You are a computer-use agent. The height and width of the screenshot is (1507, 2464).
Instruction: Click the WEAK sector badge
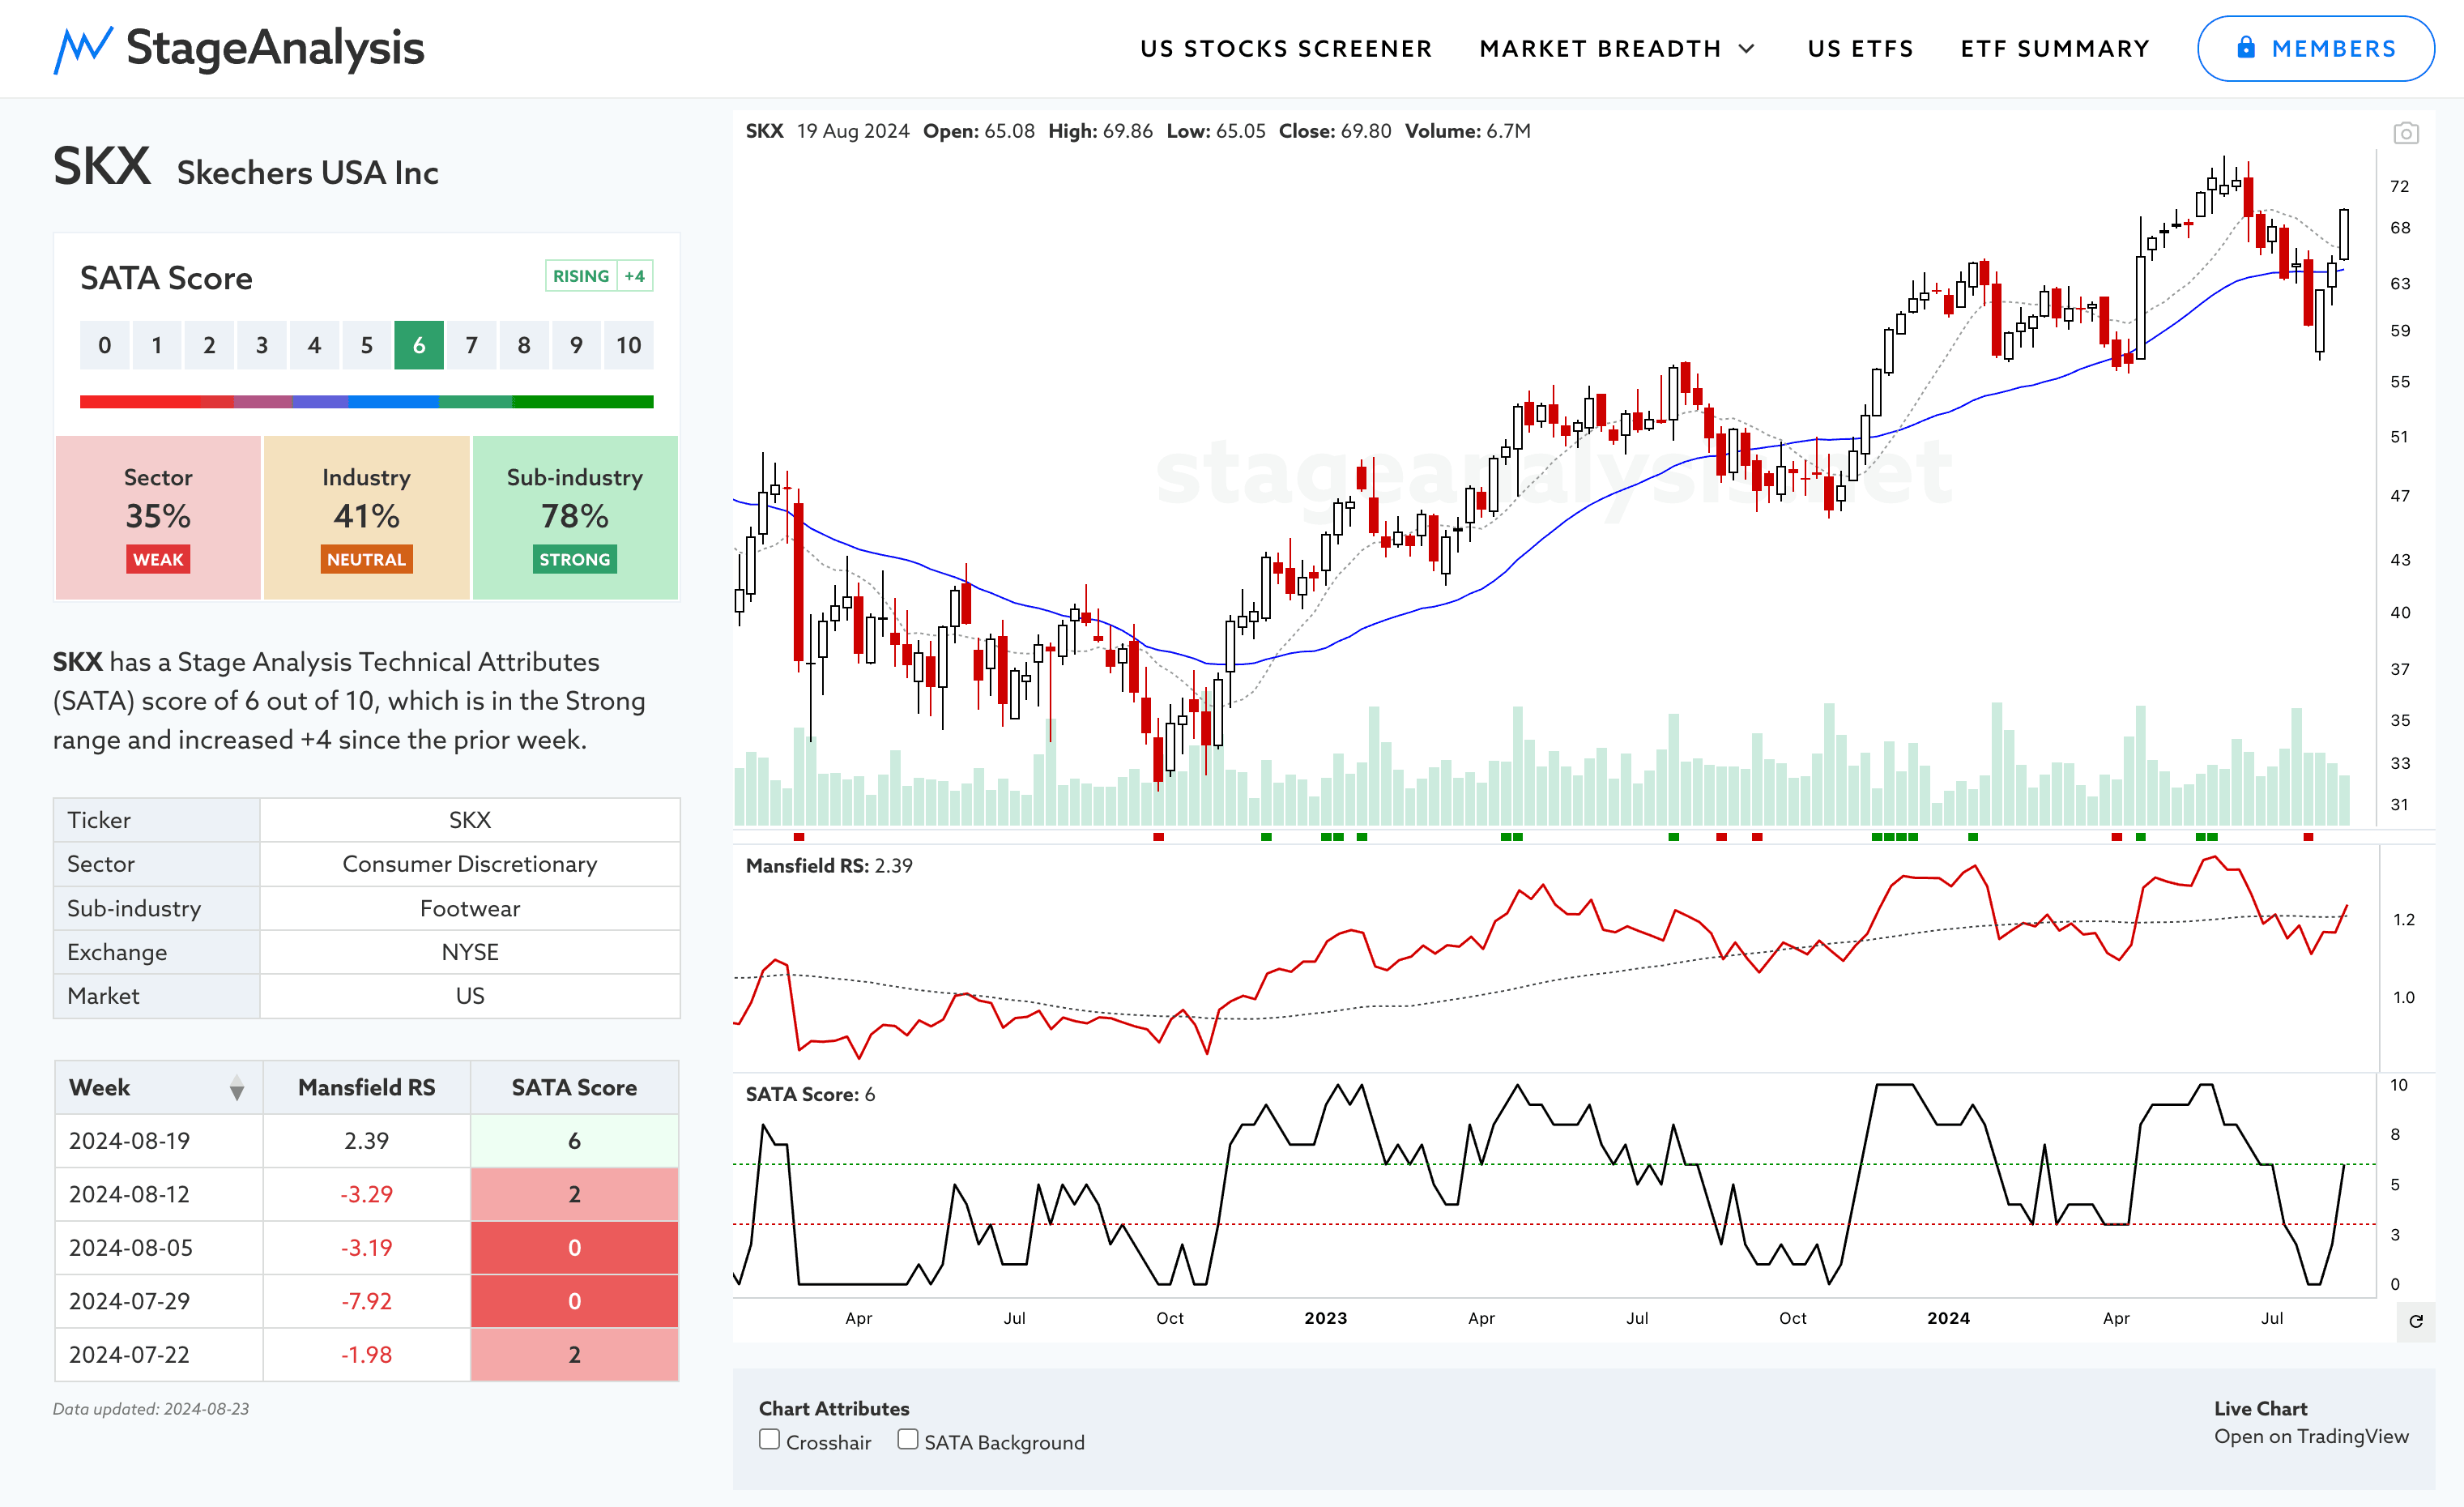click(x=158, y=559)
